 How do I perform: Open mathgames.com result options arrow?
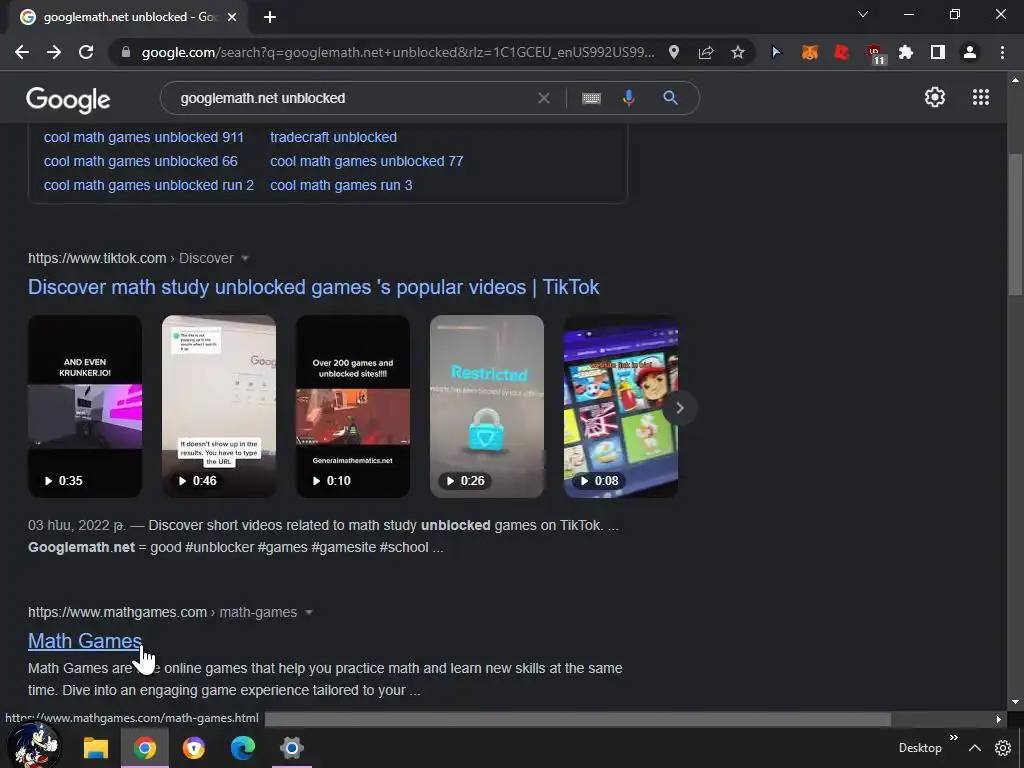tap(309, 613)
